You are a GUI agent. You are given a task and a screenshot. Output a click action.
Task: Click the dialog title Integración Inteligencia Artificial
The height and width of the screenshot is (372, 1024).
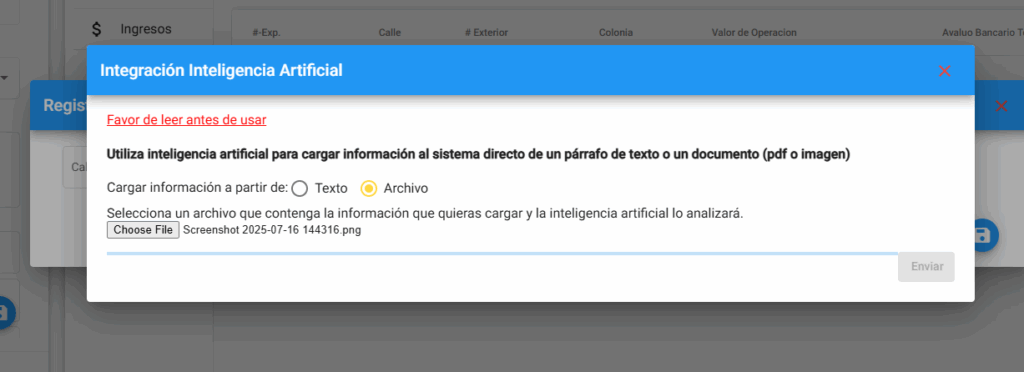221,70
